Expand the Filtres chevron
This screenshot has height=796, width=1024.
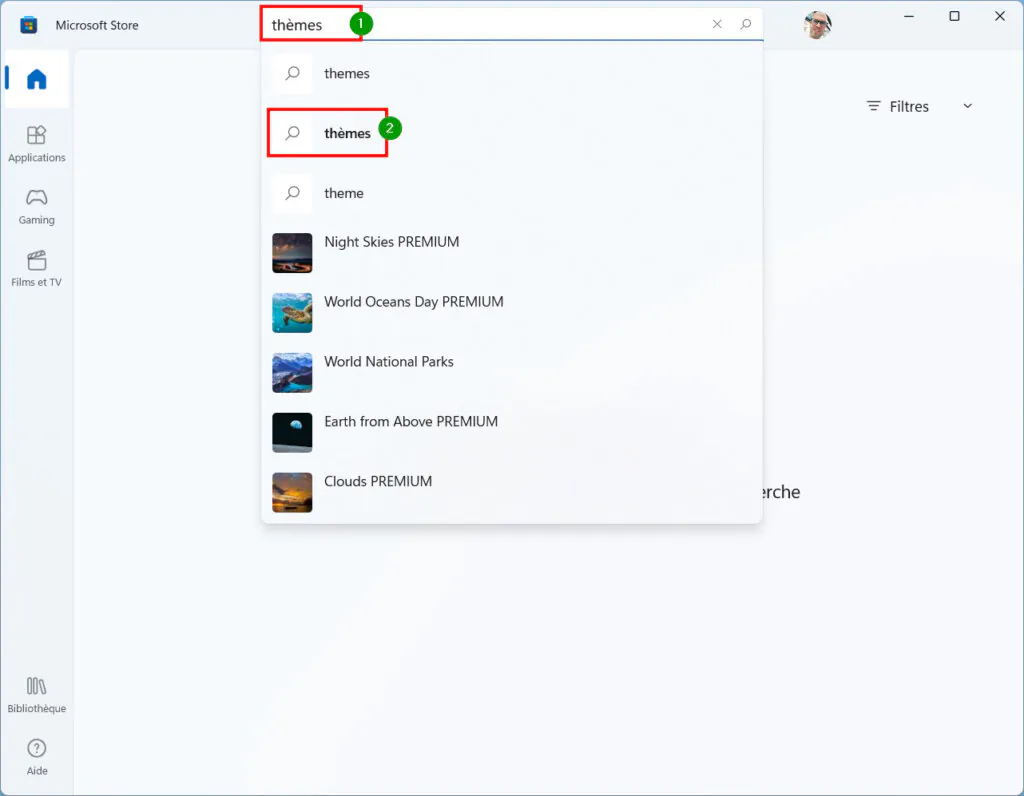(x=968, y=106)
